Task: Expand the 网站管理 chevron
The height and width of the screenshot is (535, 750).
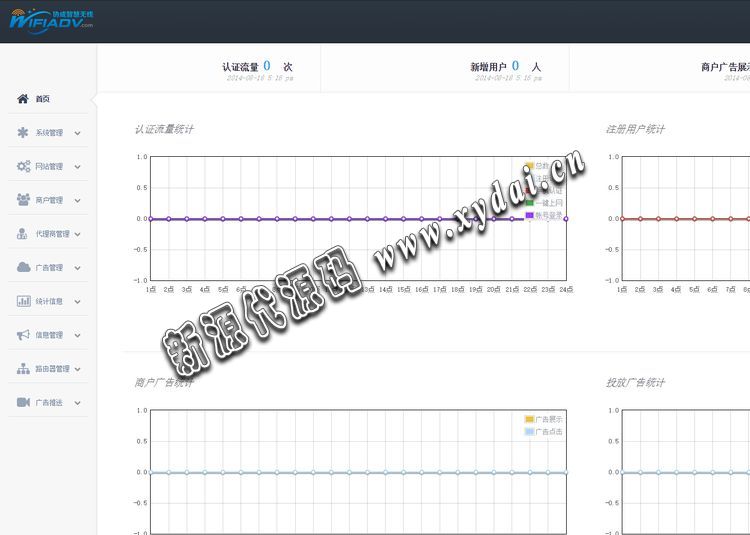Action: coord(77,167)
